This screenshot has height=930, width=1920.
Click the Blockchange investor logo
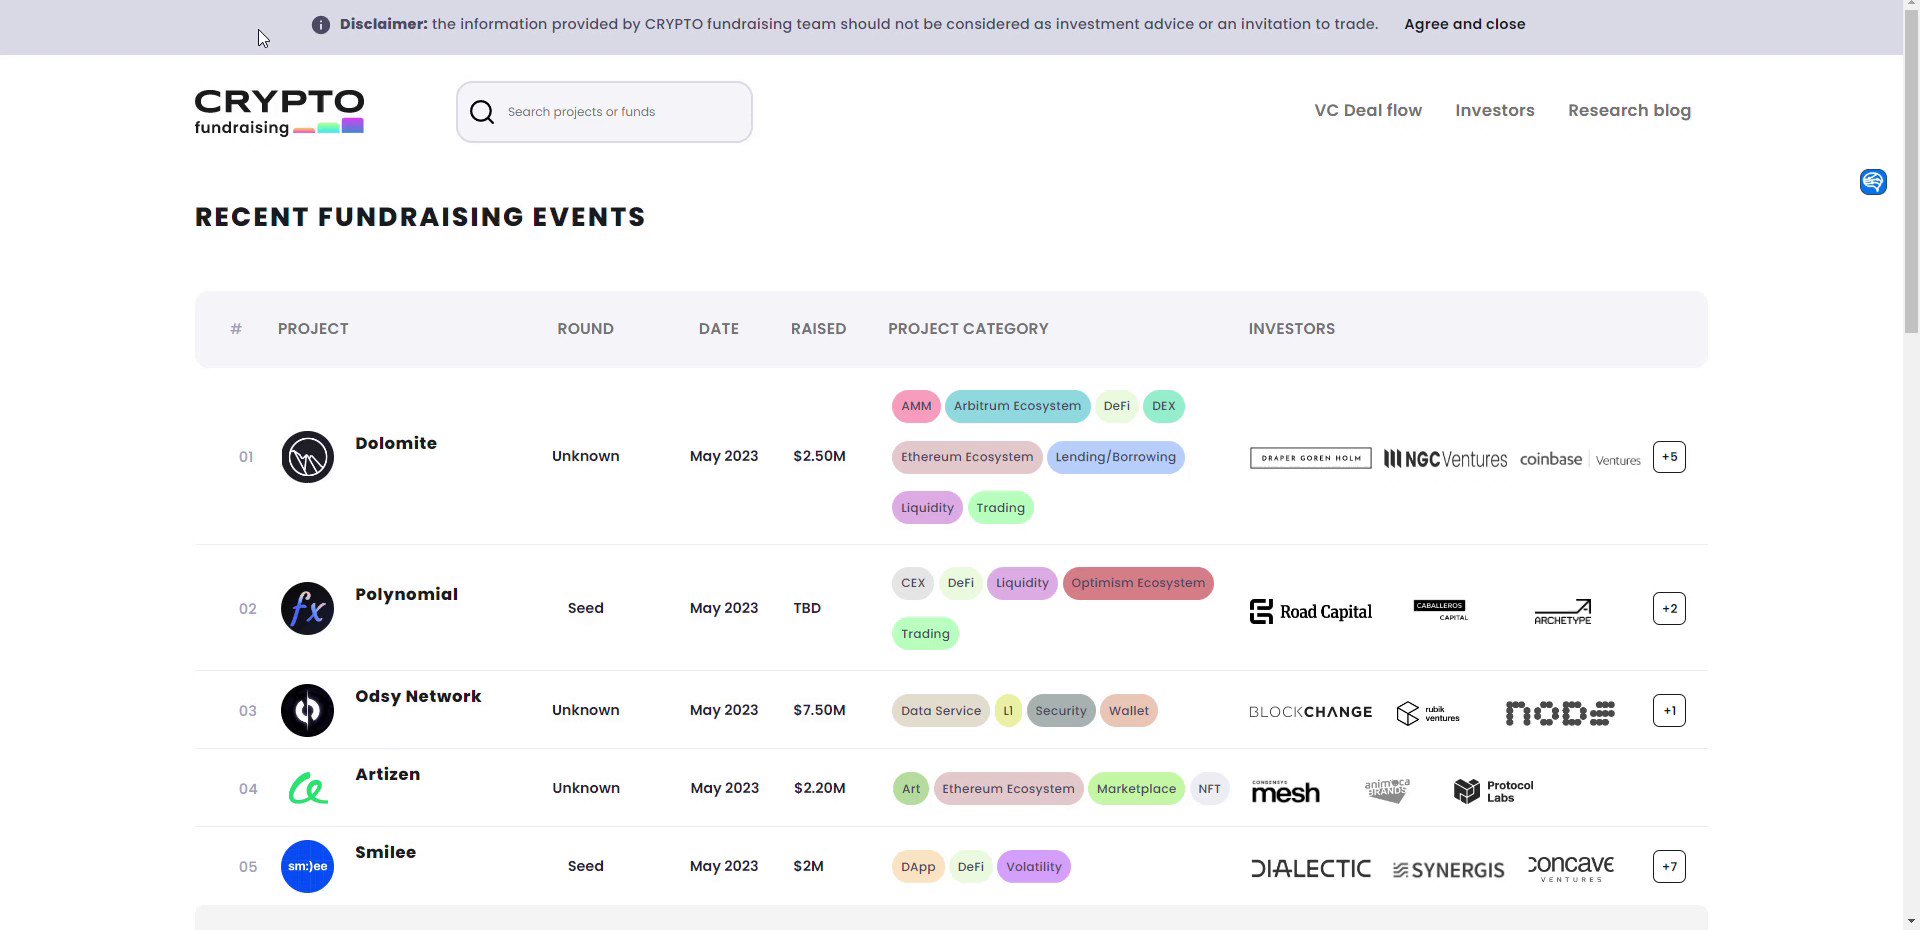click(1310, 712)
